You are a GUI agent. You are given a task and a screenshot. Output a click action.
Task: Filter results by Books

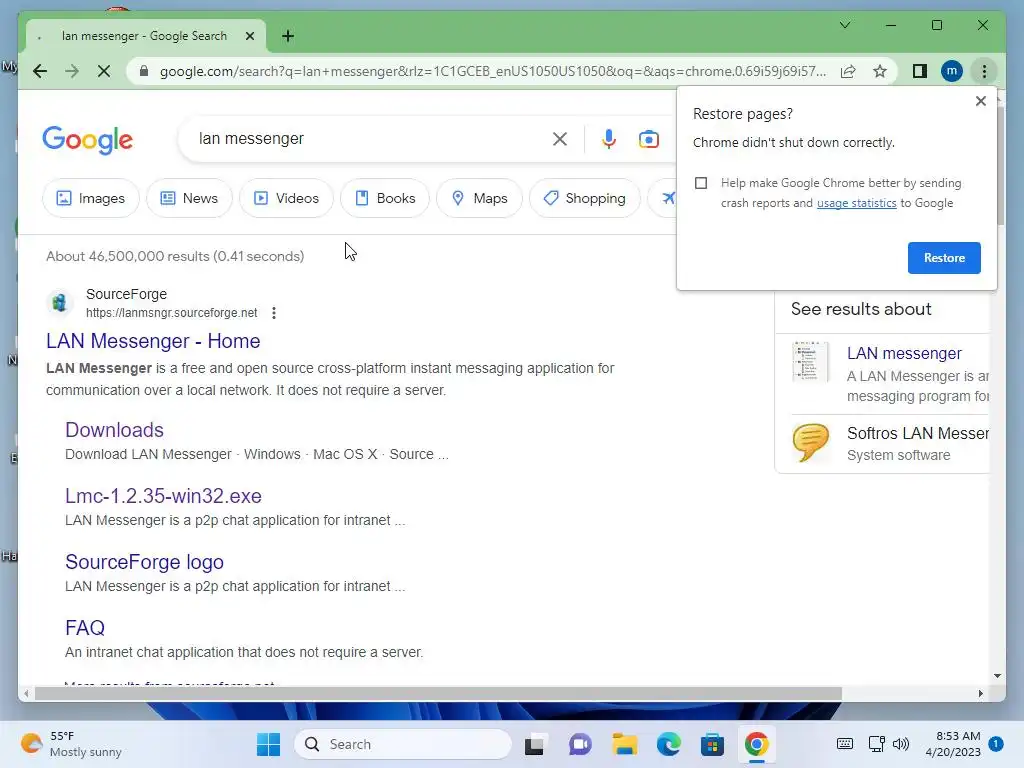tap(385, 198)
